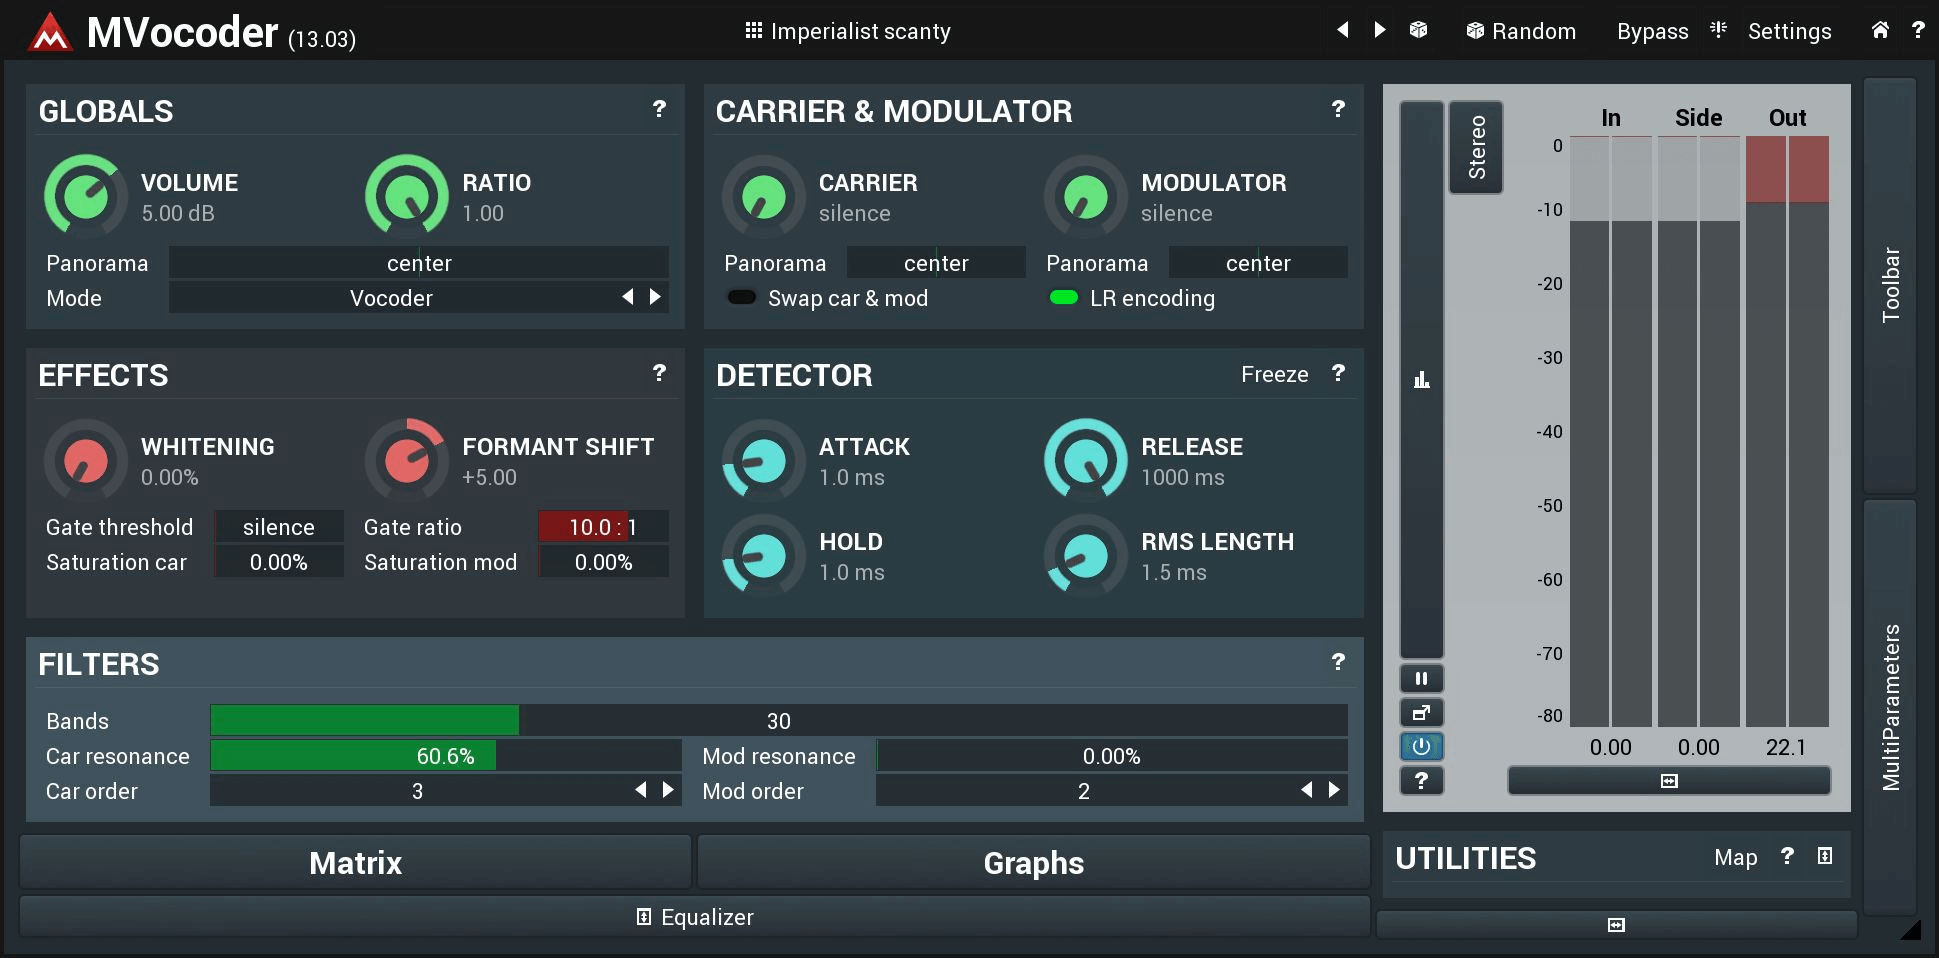Open the preset browser grid icon
Viewport: 1939px width, 958px height.
click(754, 30)
